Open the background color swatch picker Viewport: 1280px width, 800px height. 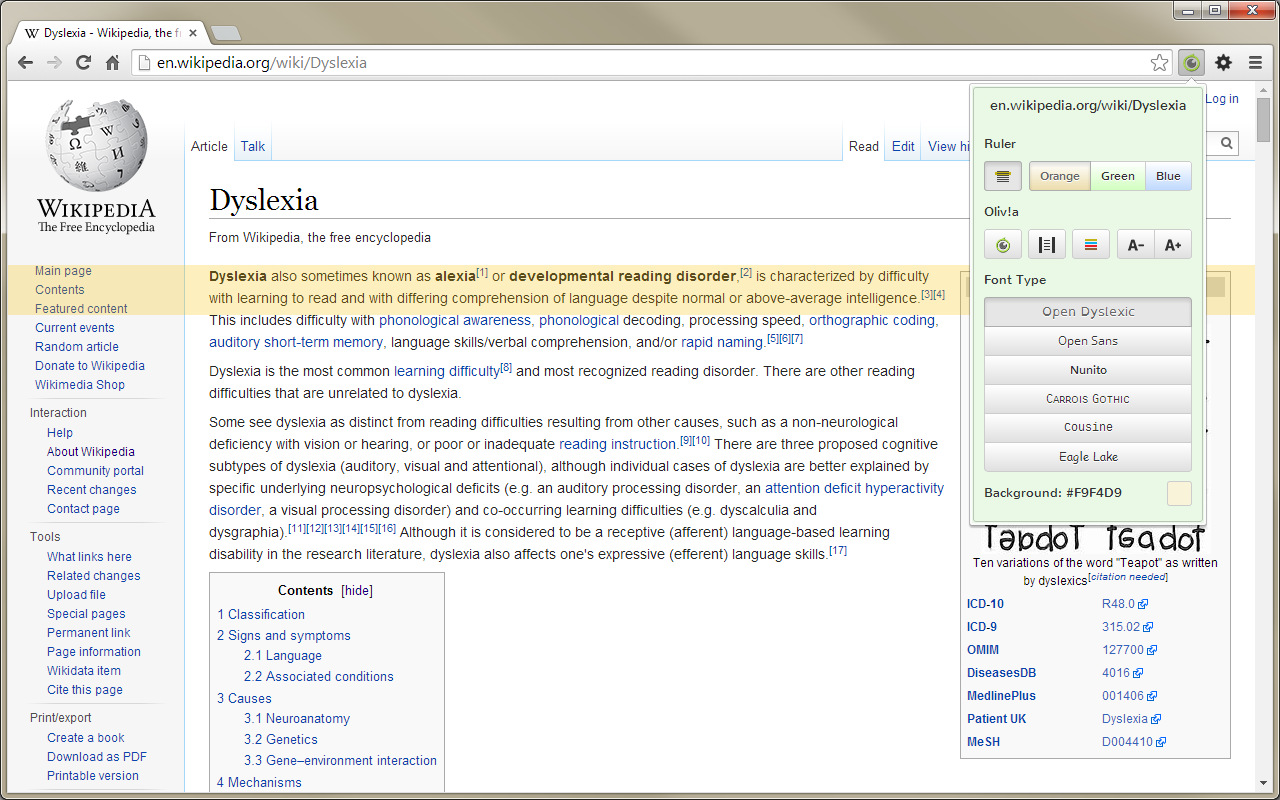point(1179,493)
